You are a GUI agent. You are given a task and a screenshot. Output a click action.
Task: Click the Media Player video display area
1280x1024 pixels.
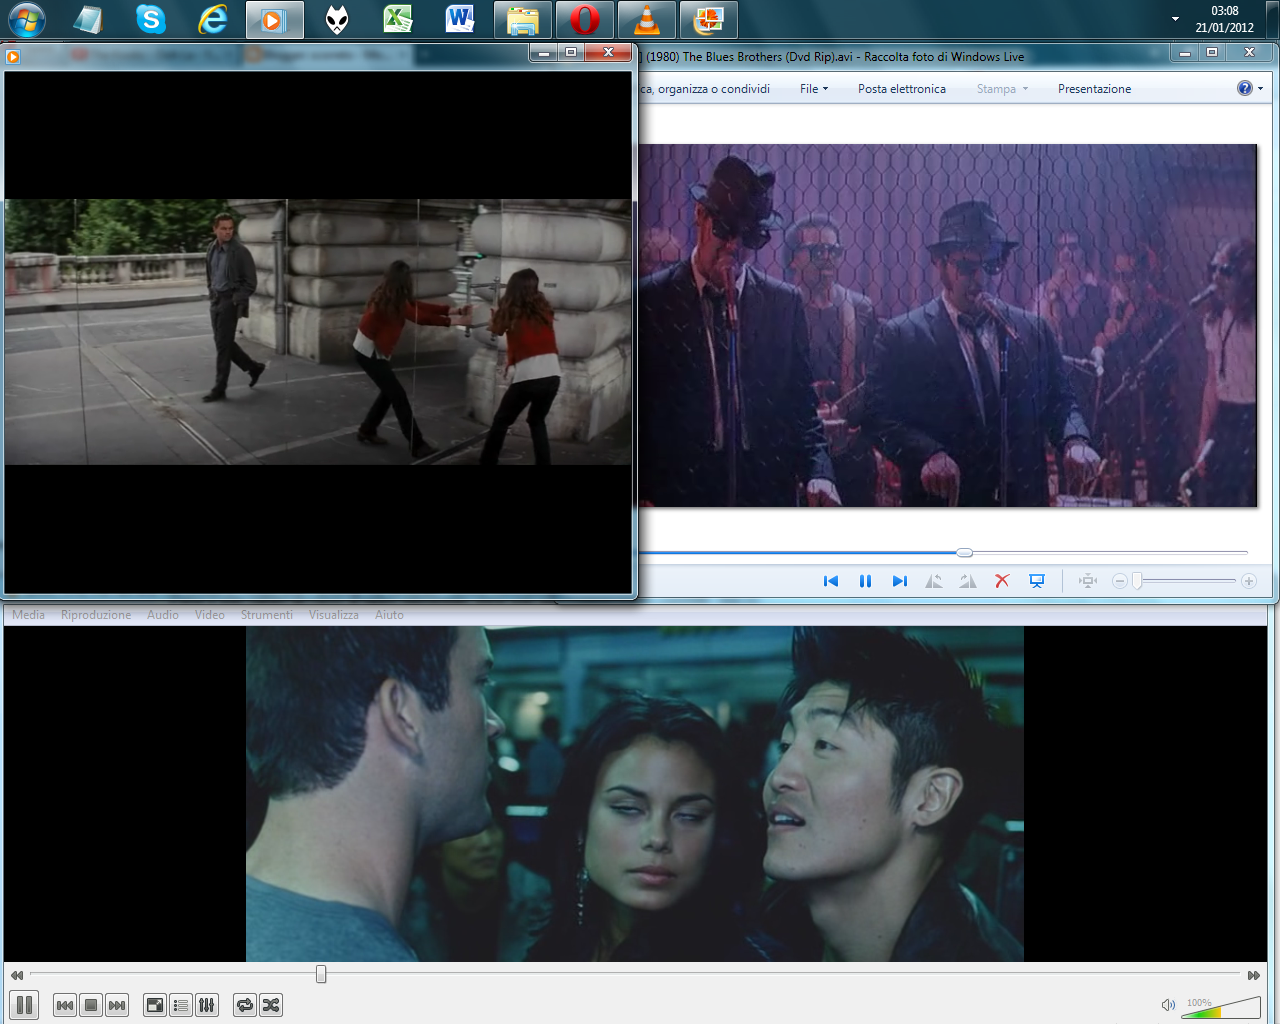318,332
